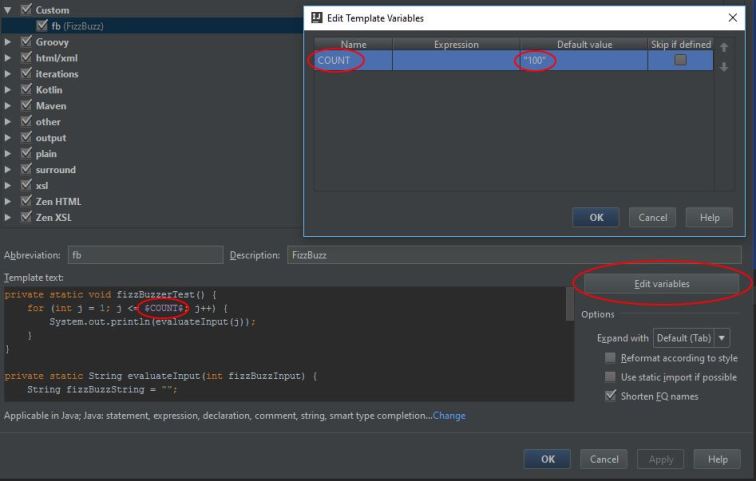Expand the Maven group
Image resolution: width=756 pixels, height=481 pixels.
(8, 106)
